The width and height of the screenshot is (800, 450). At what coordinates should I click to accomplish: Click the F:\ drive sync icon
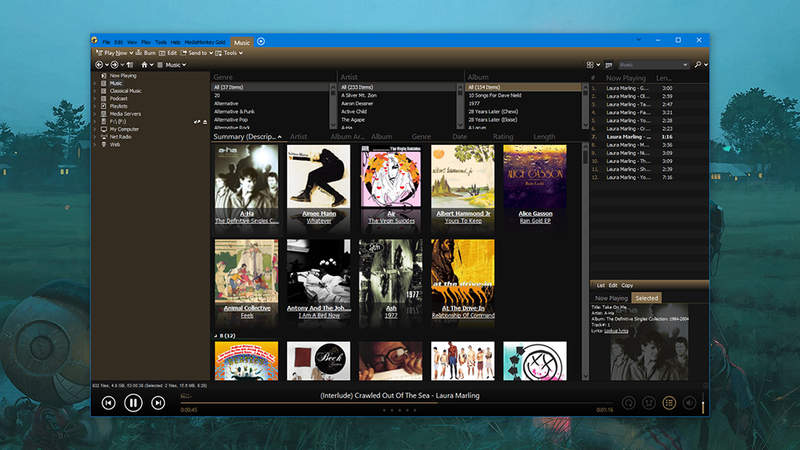click(x=197, y=122)
